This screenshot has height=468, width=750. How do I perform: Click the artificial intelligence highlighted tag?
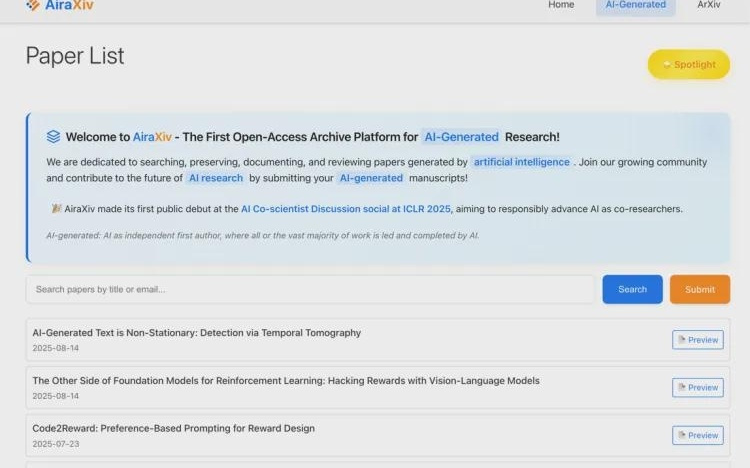point(521,162)
